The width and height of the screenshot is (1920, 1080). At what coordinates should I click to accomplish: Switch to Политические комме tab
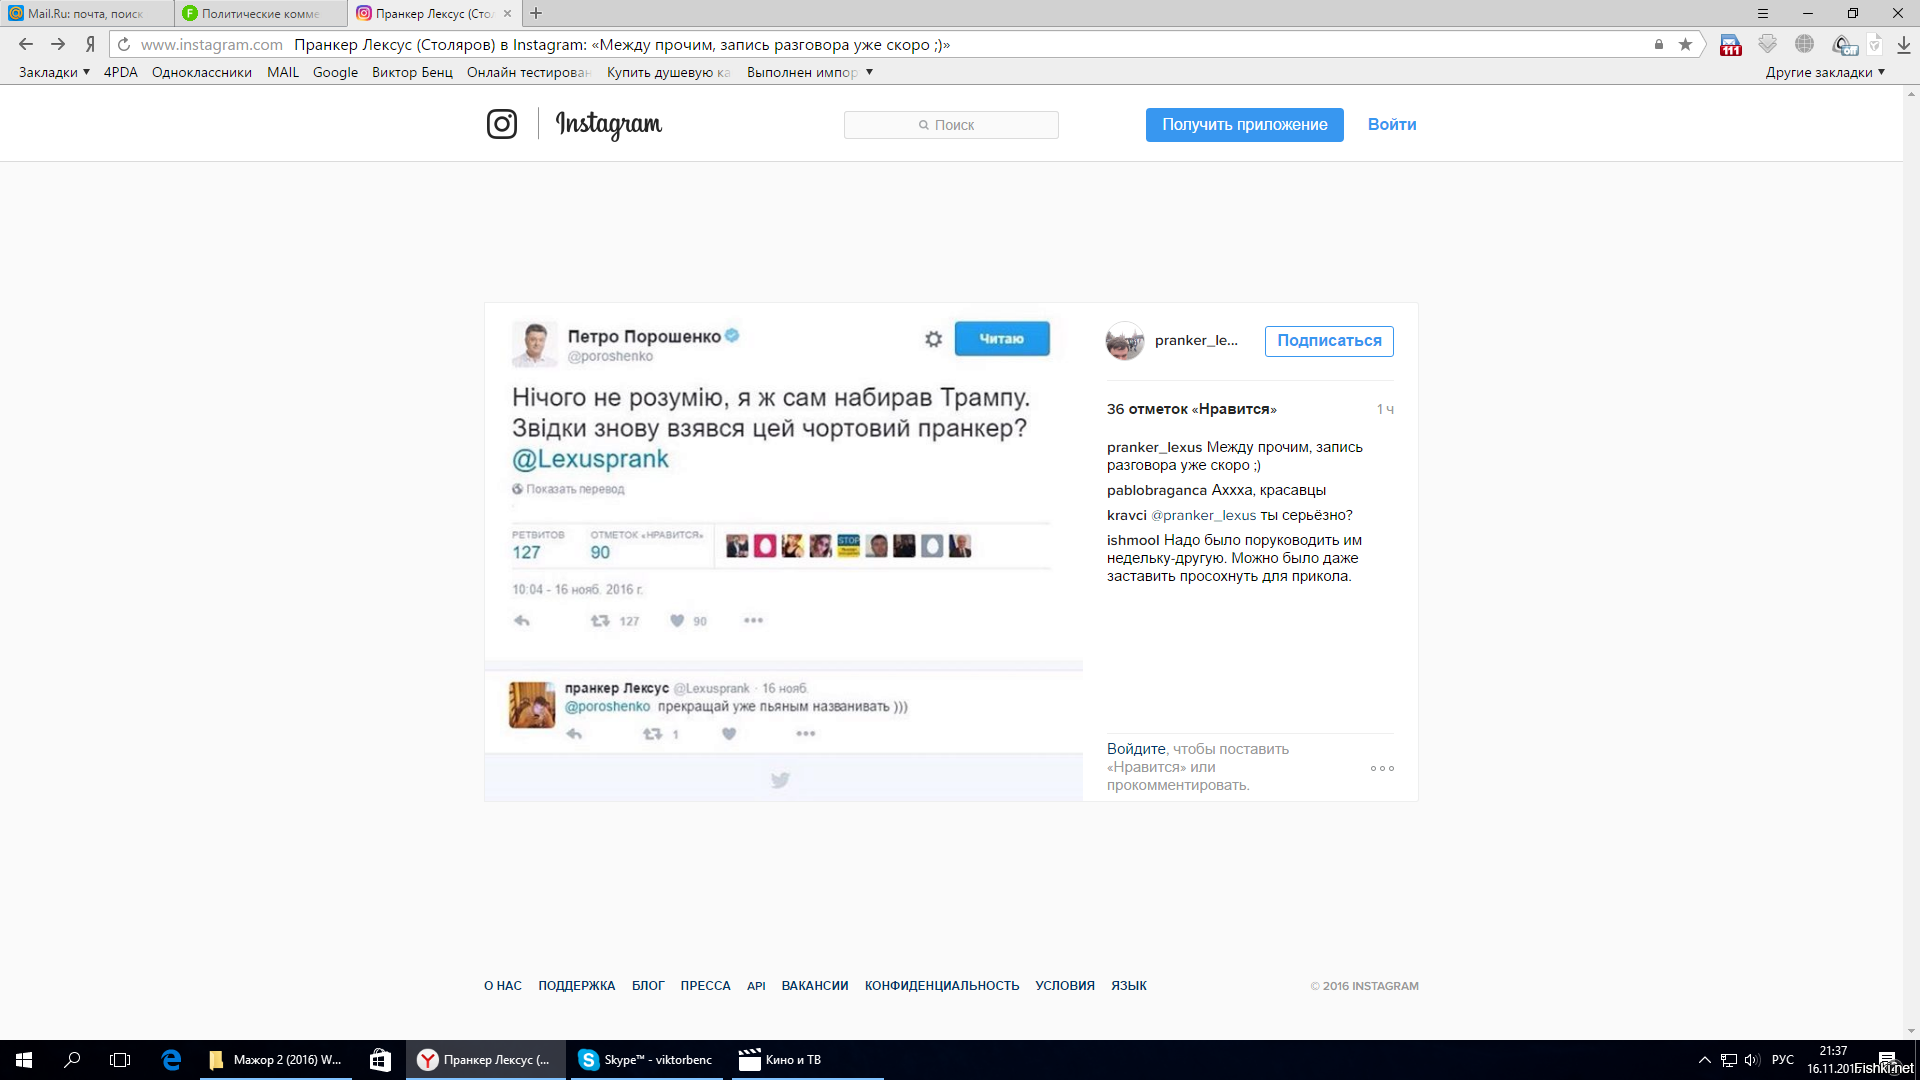click(261, 13)
